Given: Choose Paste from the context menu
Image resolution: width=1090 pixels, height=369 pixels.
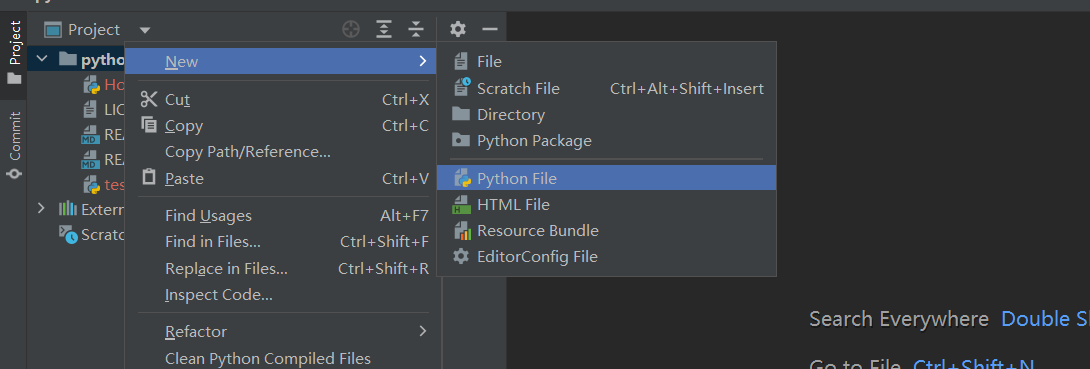Looking at the screenshot, I should (281, 179).
